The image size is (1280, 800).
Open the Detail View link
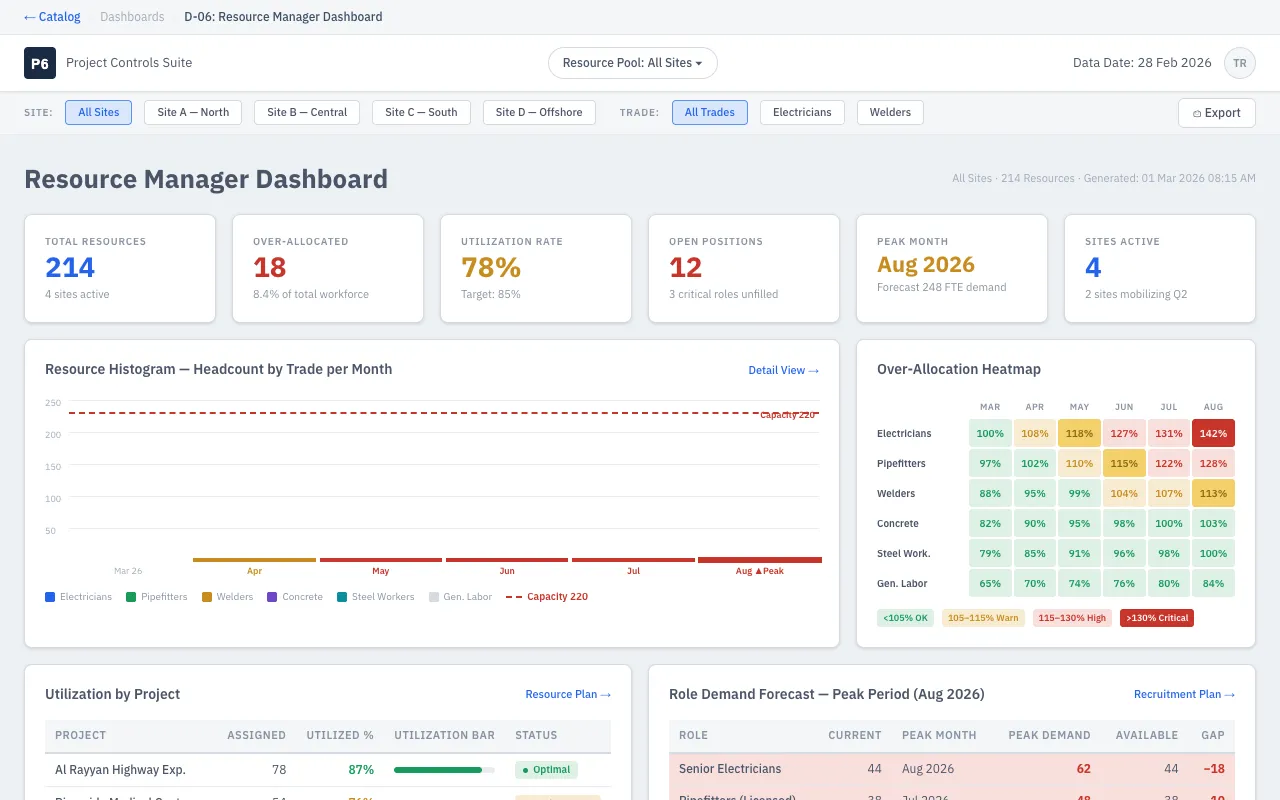click(x=784, y=370)
